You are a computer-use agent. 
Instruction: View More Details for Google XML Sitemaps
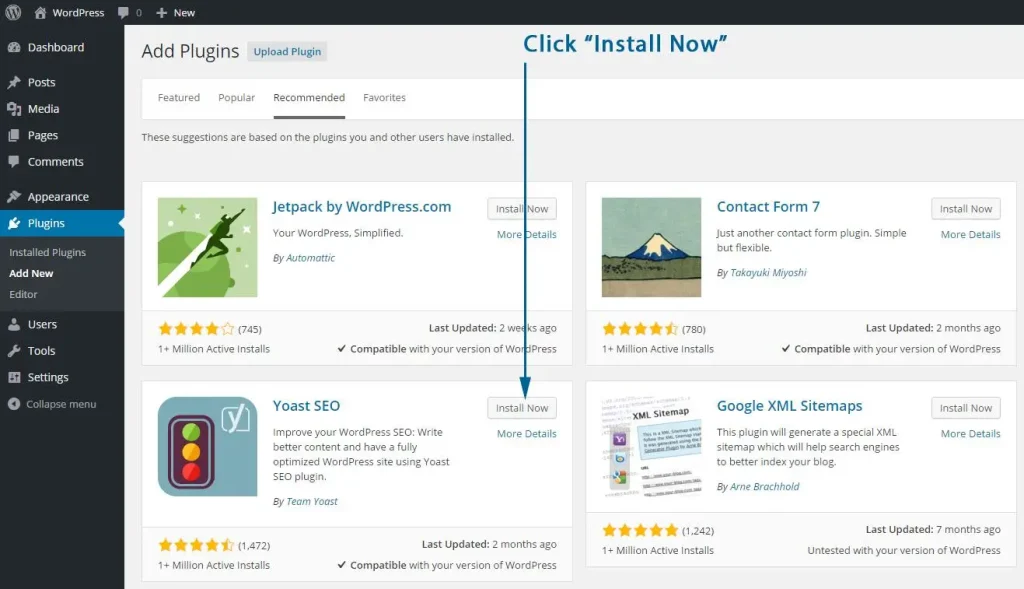[970, 434]
